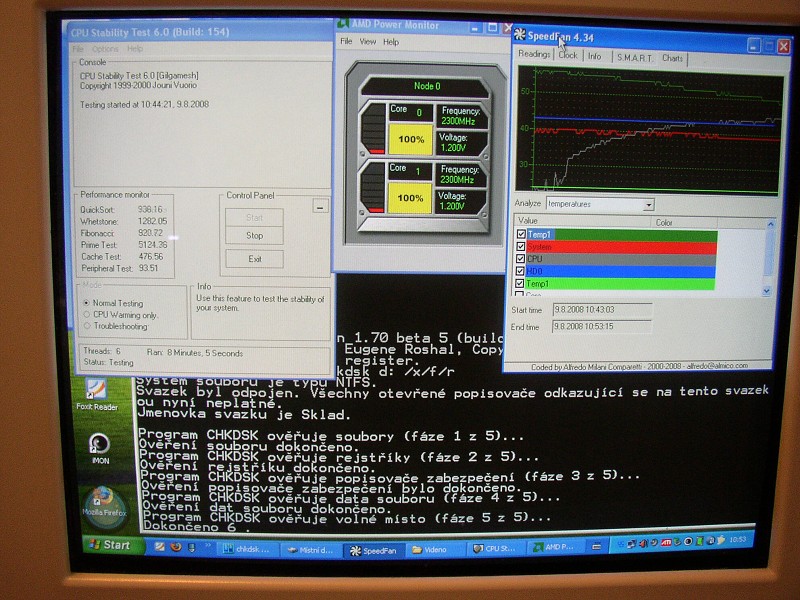
Task: Open View menu in AMD Power Monitor
Action: (x=367, y=42)
